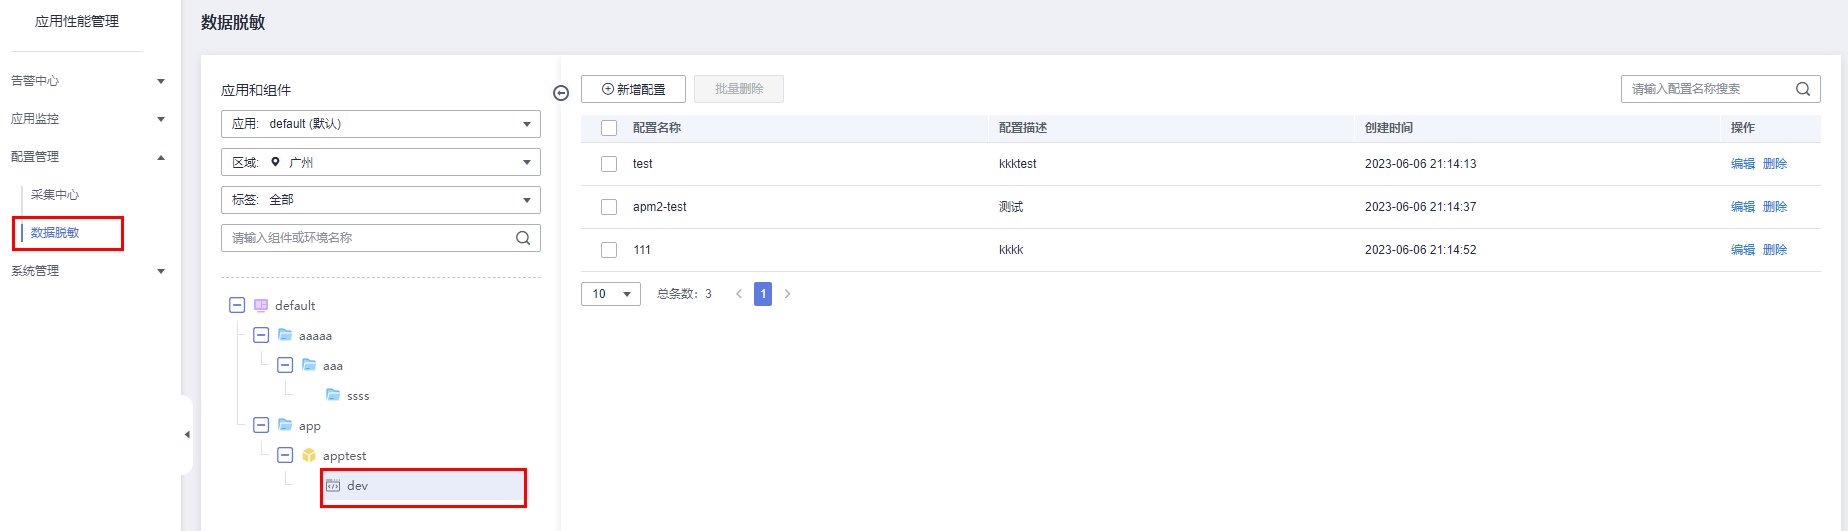
Task: Tick the checkbox for apm2-test row
Action: coord(609,207)
